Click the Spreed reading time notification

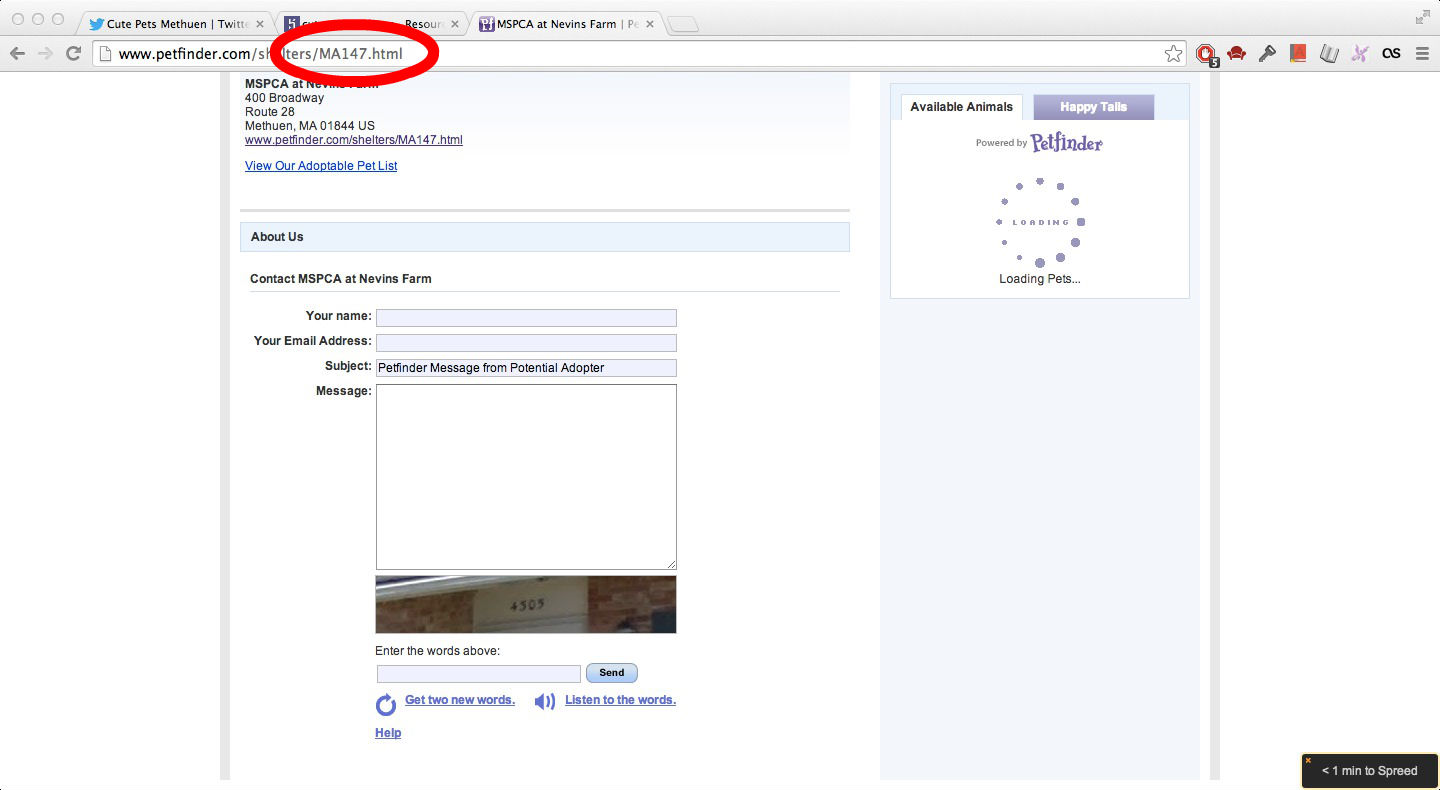1370,771
